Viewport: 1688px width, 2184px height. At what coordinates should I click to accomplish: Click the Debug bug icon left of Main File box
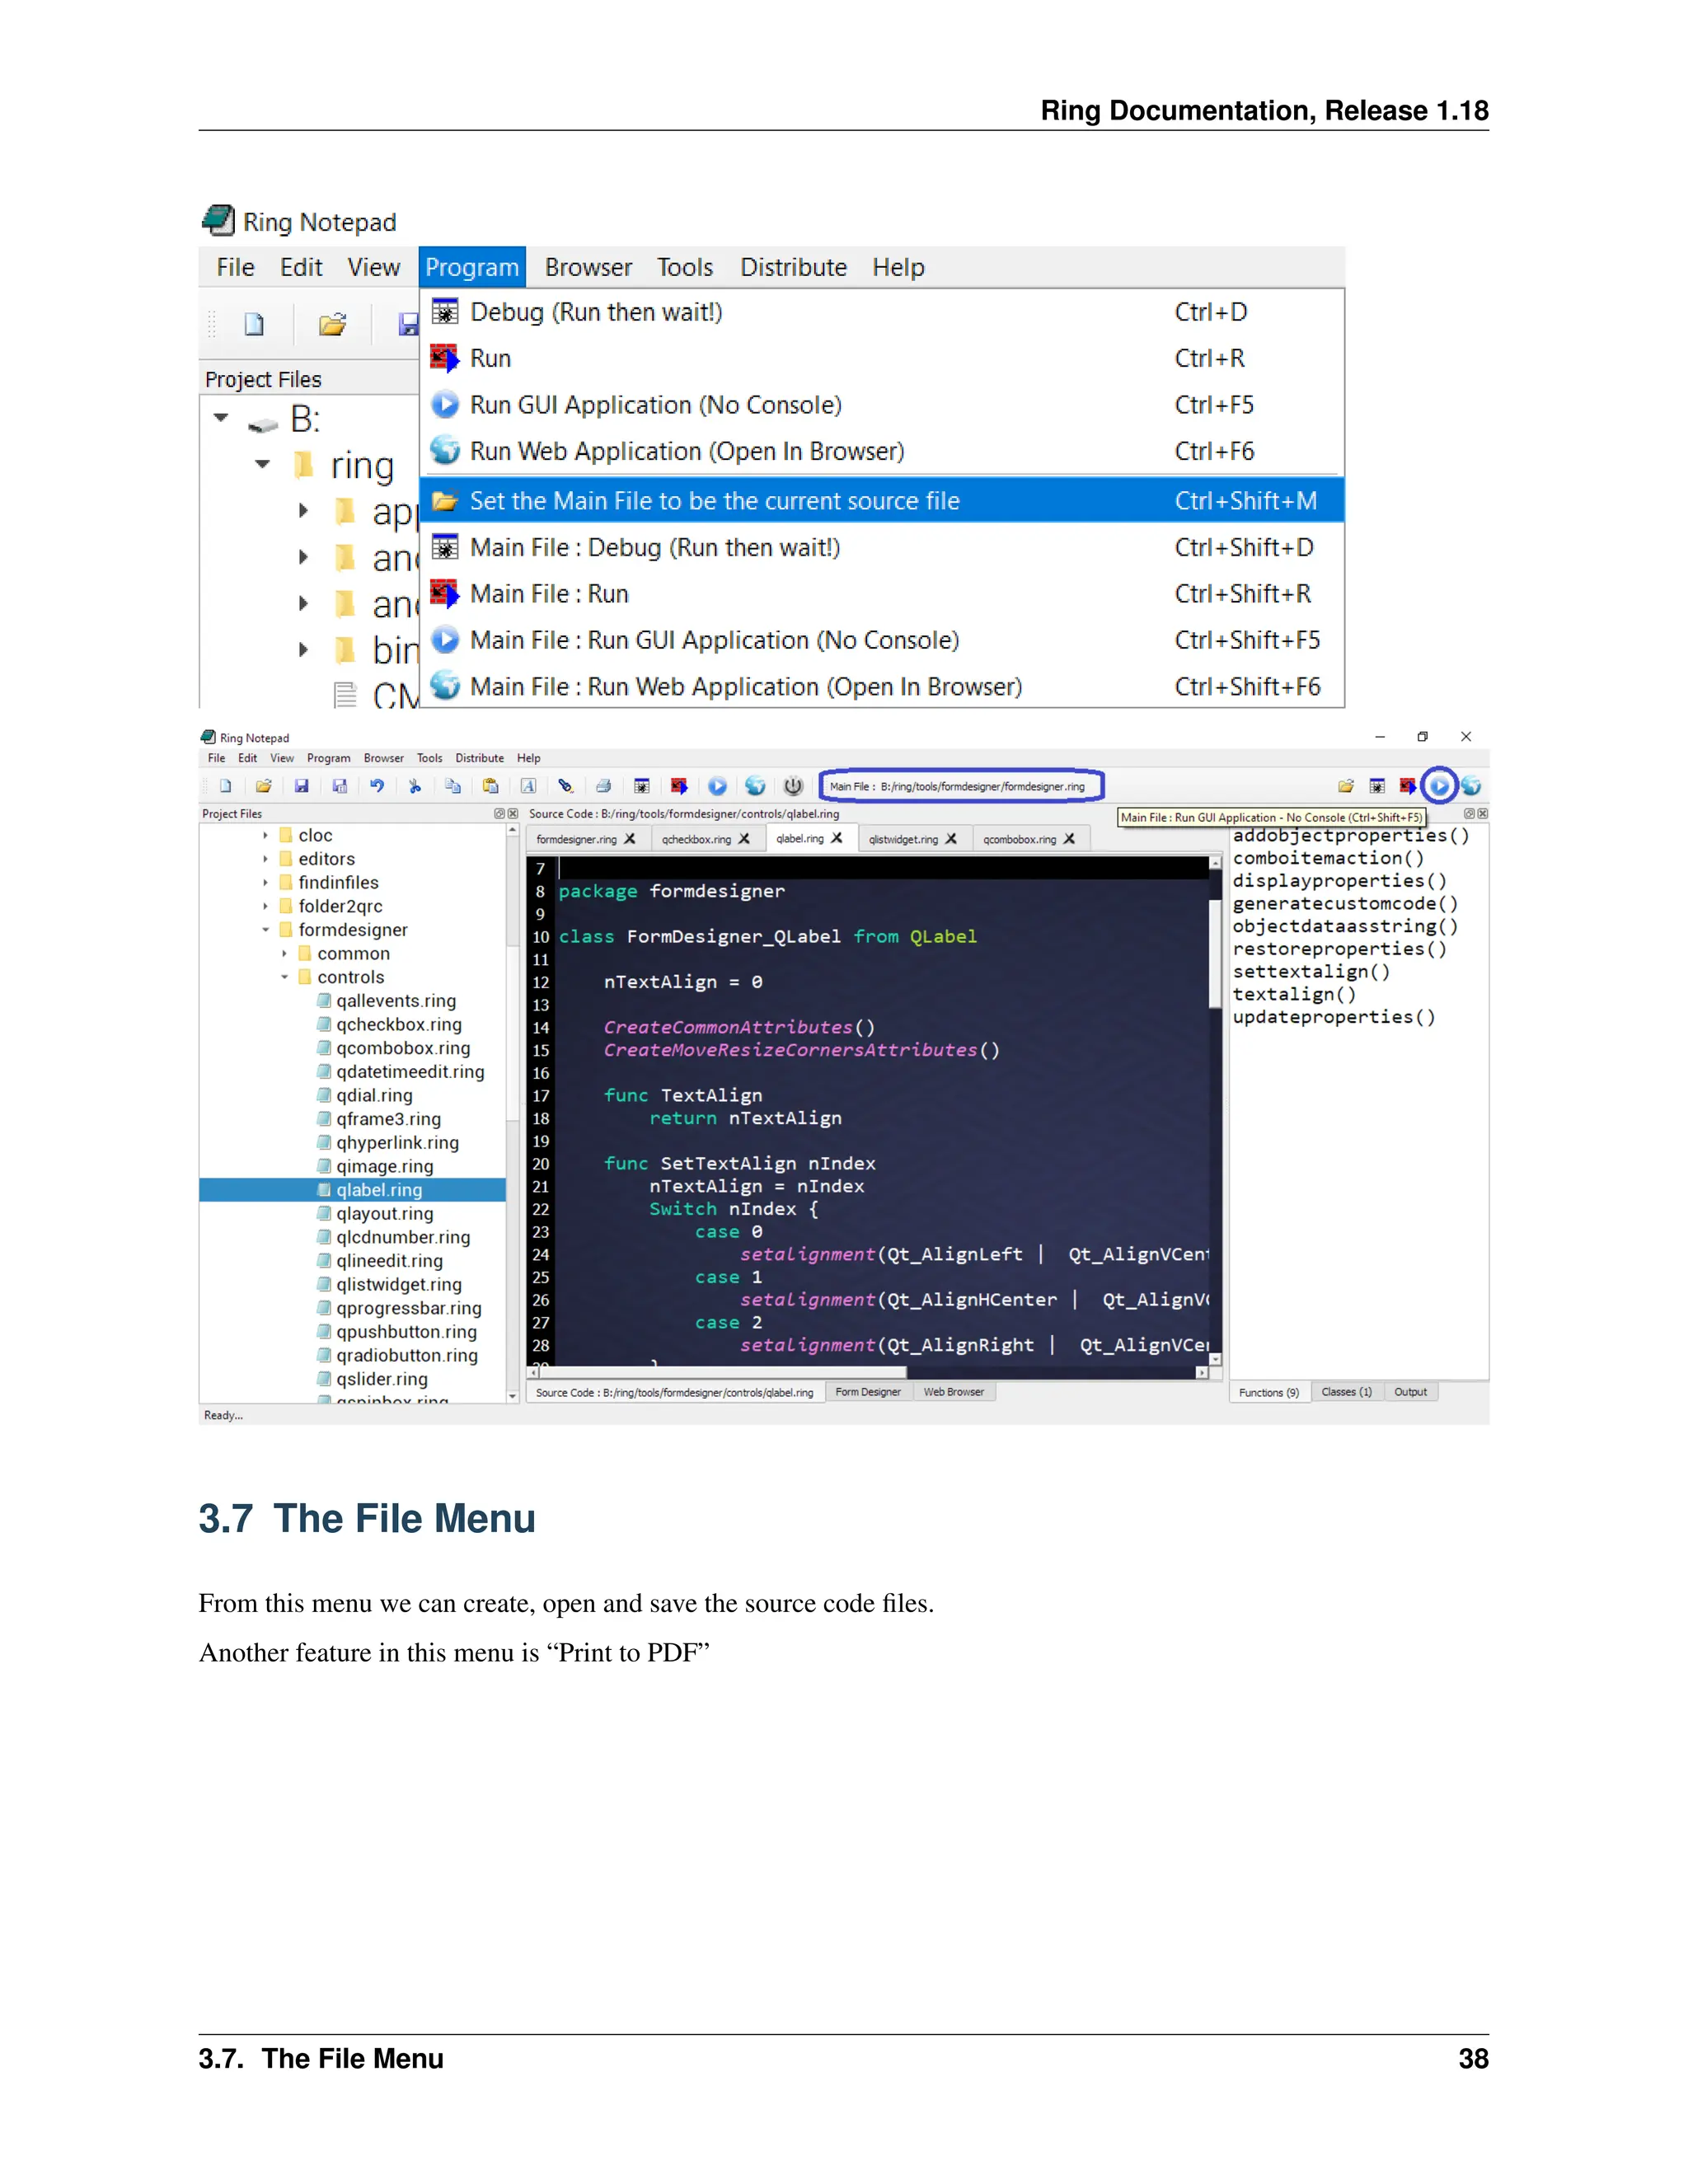pos(642,786)
